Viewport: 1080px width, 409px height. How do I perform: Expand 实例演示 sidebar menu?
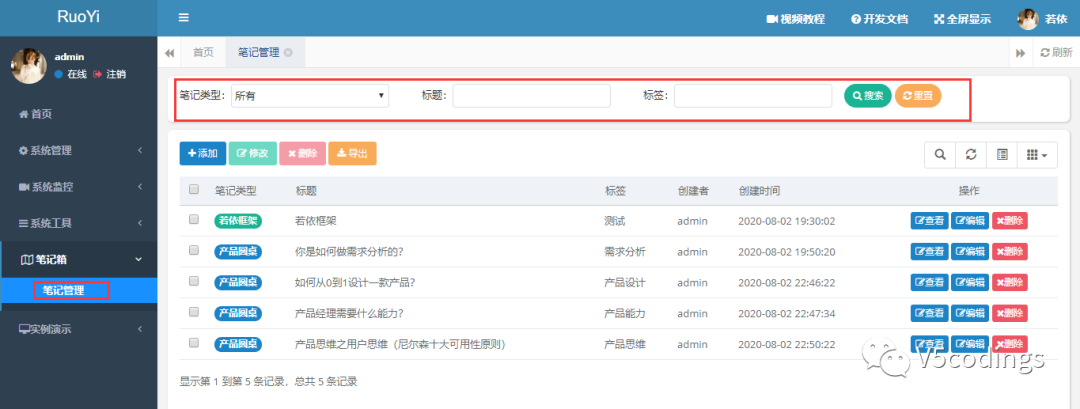click(79, 329)
